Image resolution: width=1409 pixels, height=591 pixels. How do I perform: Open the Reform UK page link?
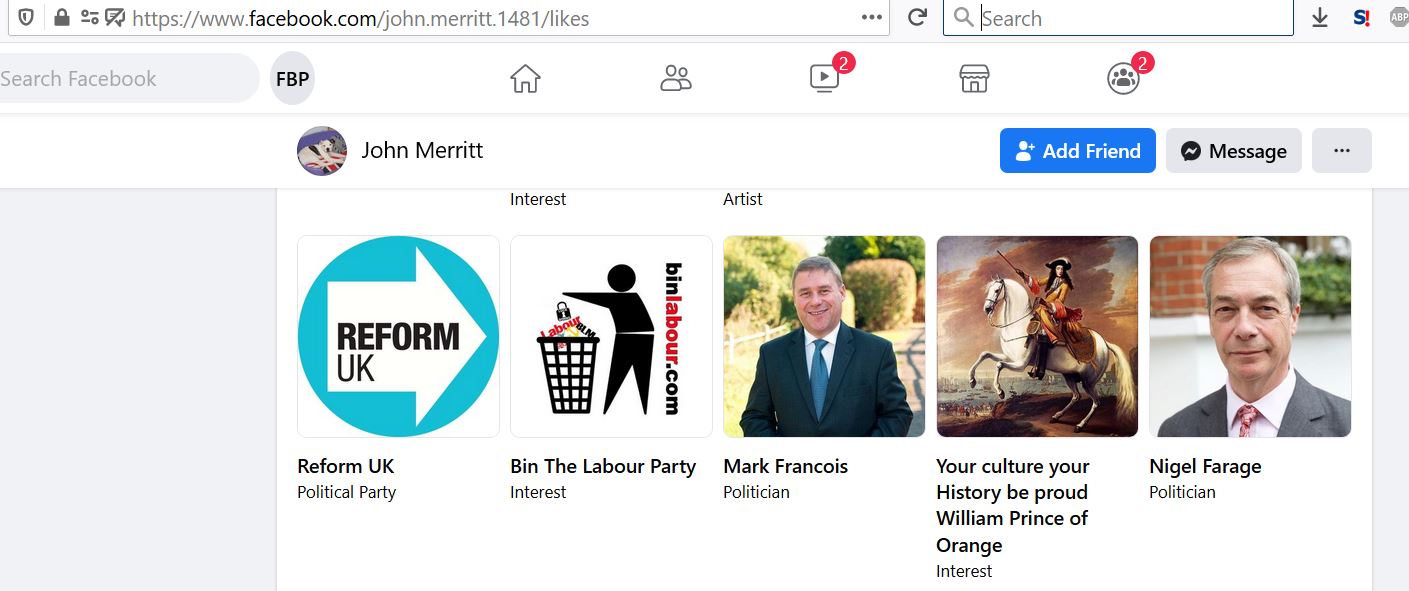coord(346,466)
